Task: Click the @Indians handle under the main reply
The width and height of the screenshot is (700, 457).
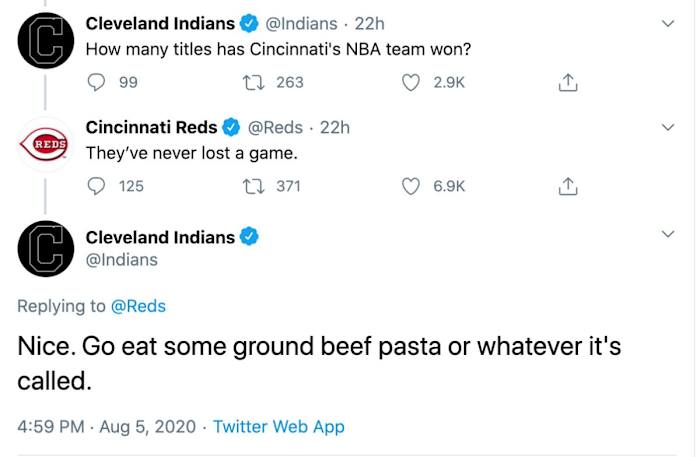Action: (x=122, y=260)
